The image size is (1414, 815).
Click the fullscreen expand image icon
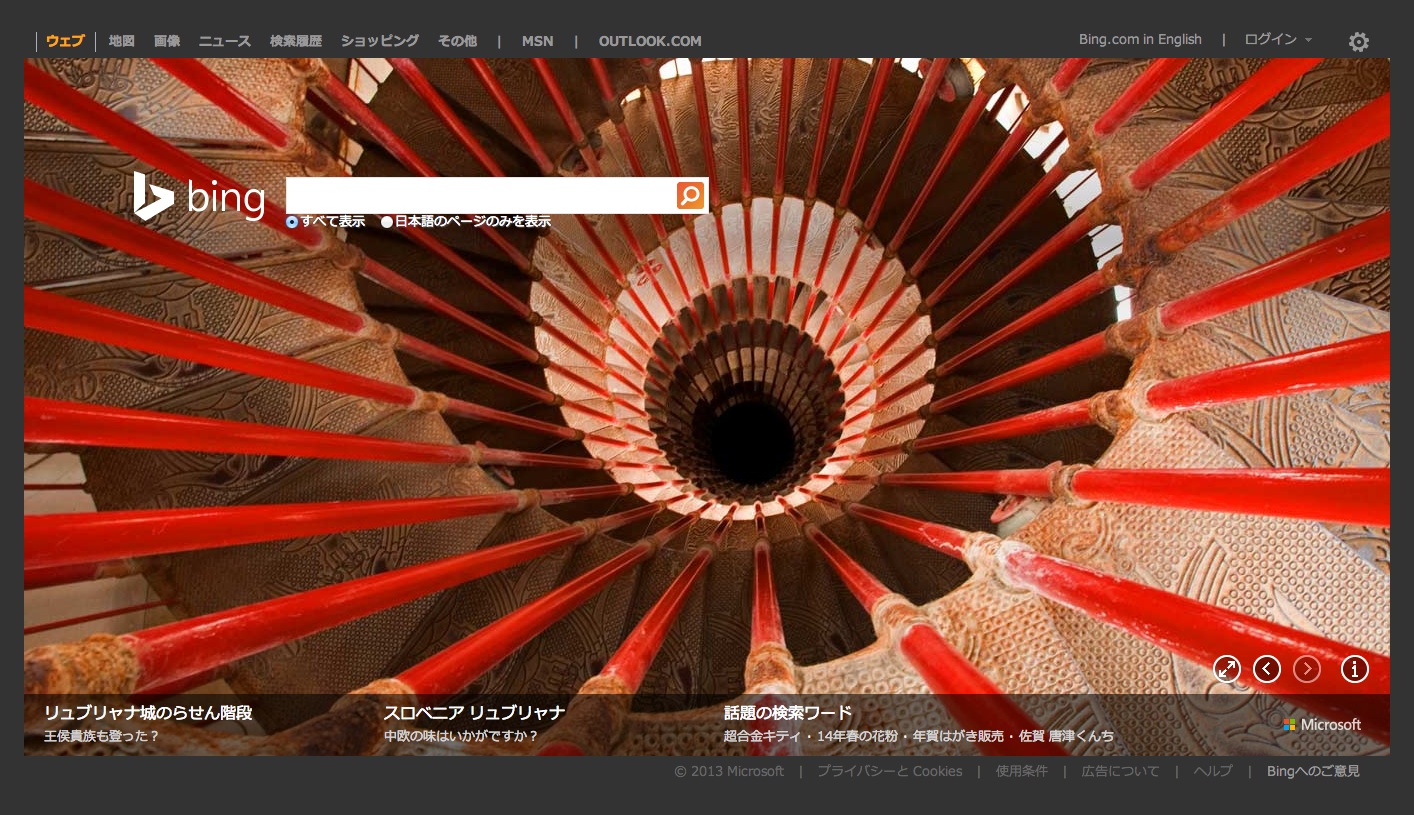(1227, 669)
